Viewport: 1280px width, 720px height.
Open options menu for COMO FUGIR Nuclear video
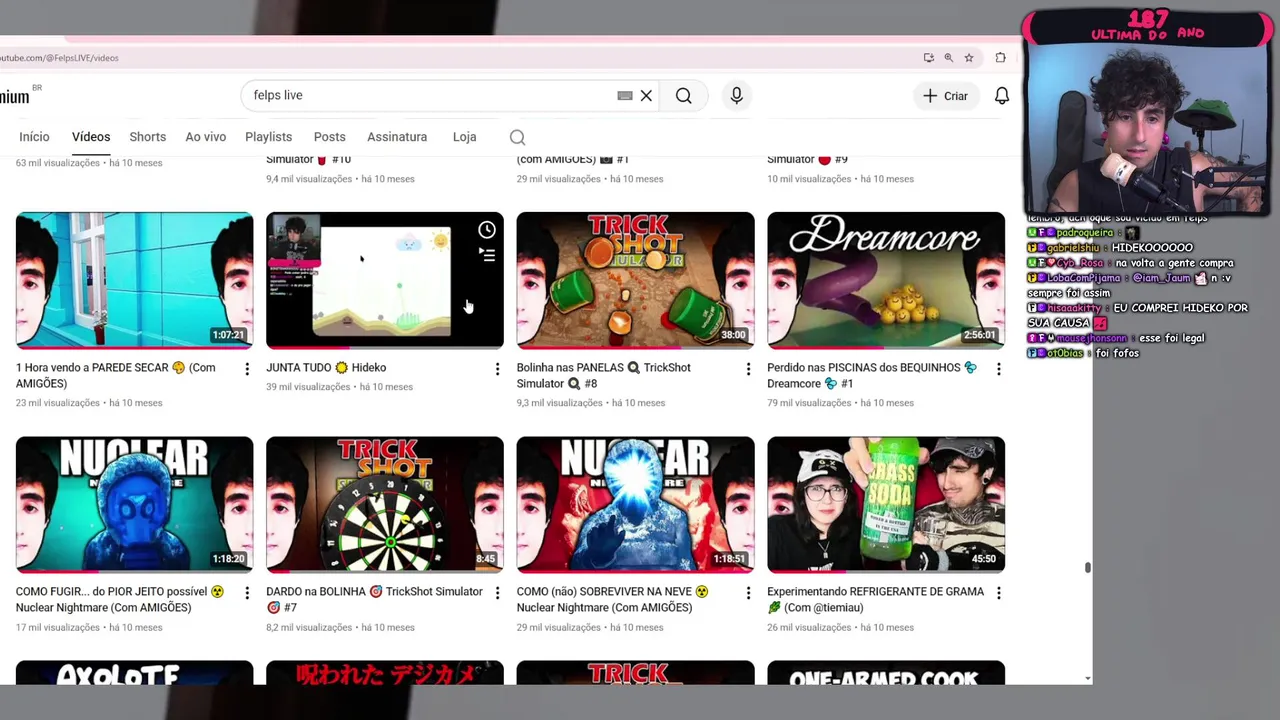click(x=247, y=593)
